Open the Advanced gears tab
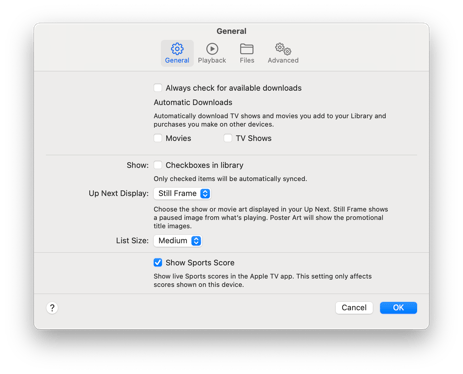This screenshot has height=374, width=463. point(283,53)
